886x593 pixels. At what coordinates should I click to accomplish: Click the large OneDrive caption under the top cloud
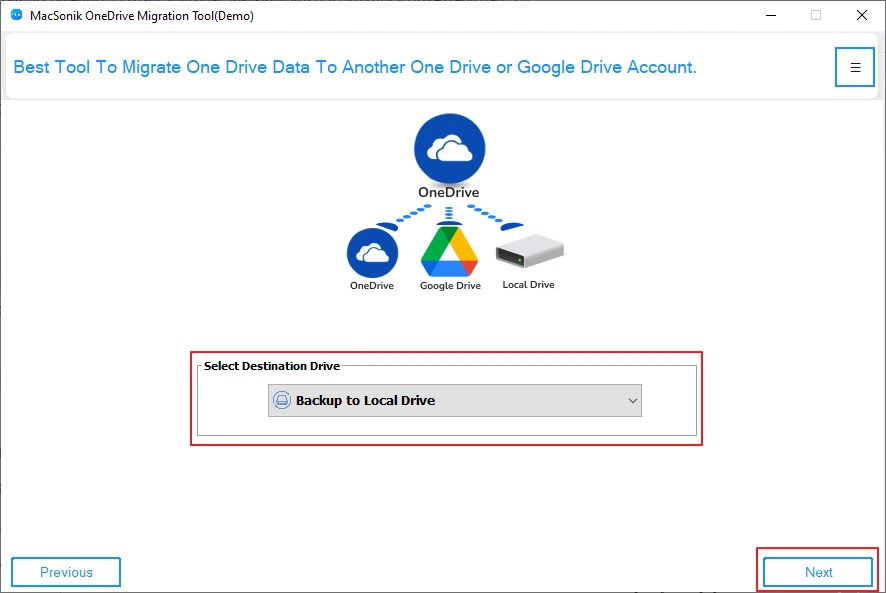(x=449, y=193)
